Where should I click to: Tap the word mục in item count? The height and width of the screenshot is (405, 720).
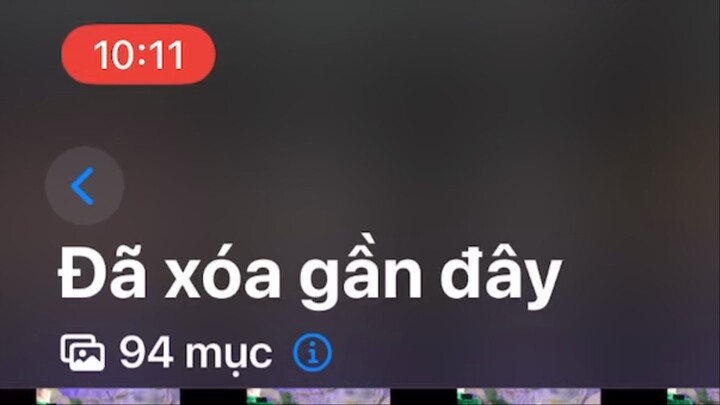pyautogui.click(x=229, y=355)
